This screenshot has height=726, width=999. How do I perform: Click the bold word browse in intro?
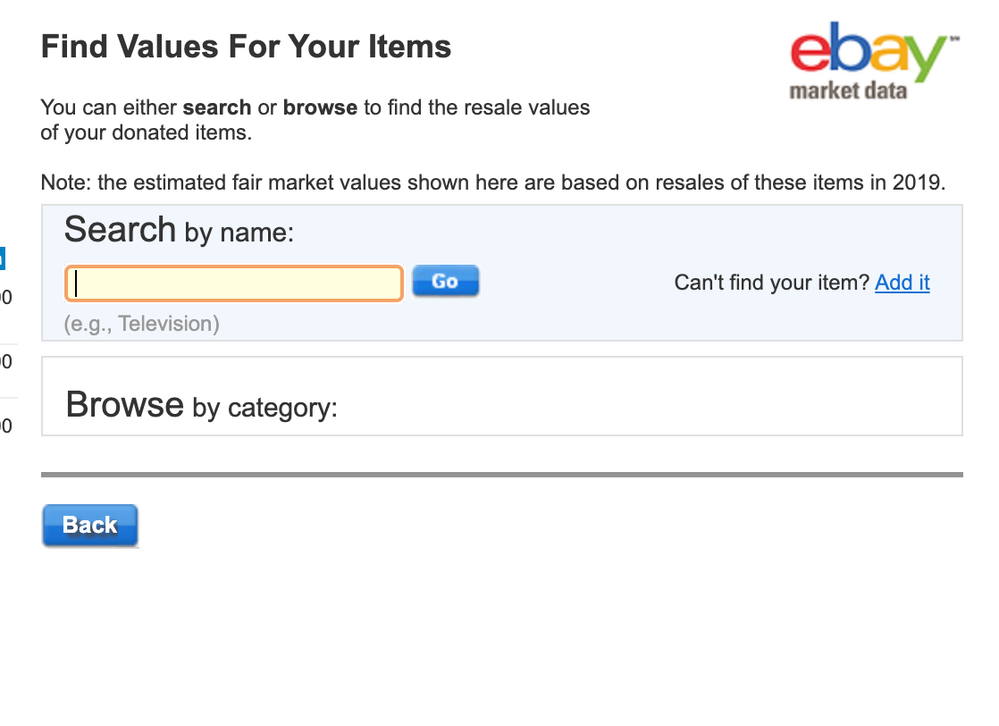tap(320, 108)
